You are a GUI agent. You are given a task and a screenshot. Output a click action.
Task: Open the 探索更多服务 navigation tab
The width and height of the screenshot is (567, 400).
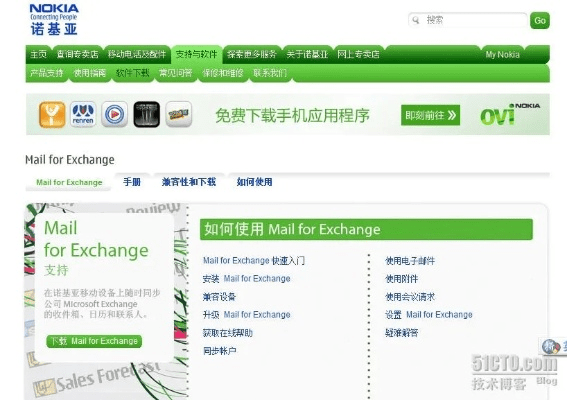(x=252, y=54)
